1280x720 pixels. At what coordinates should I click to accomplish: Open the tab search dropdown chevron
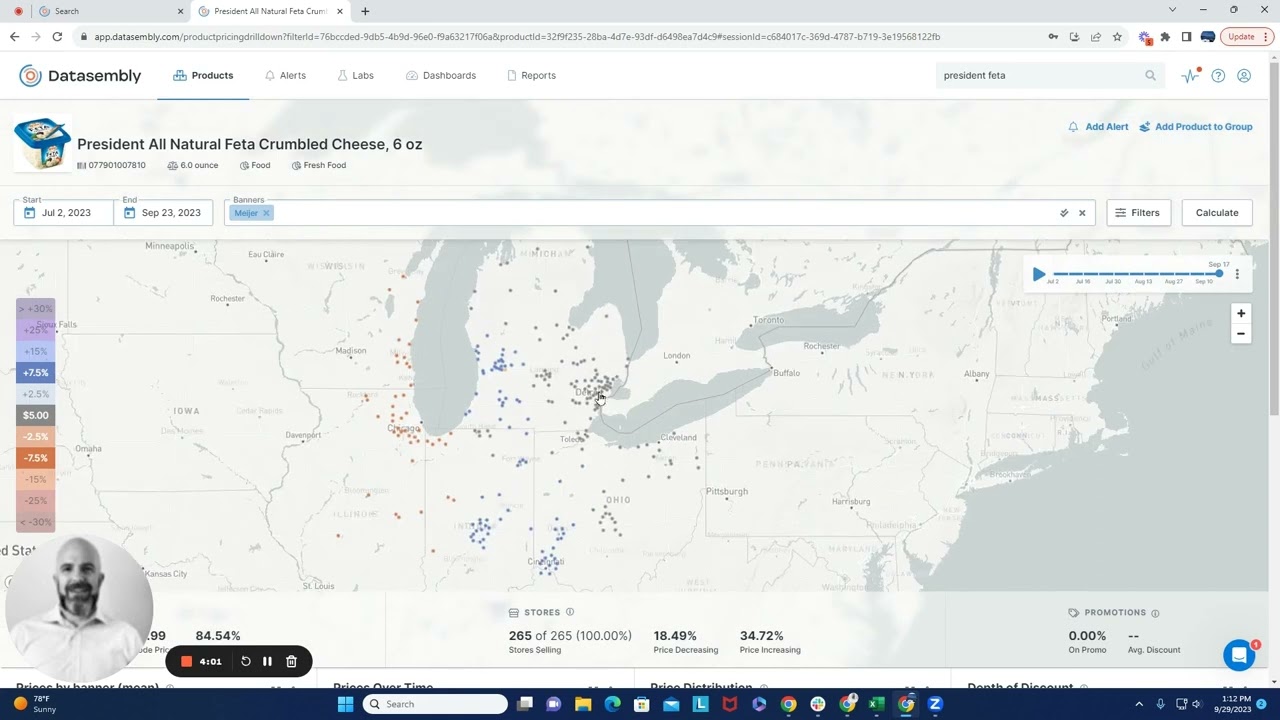coord(1172,10)
